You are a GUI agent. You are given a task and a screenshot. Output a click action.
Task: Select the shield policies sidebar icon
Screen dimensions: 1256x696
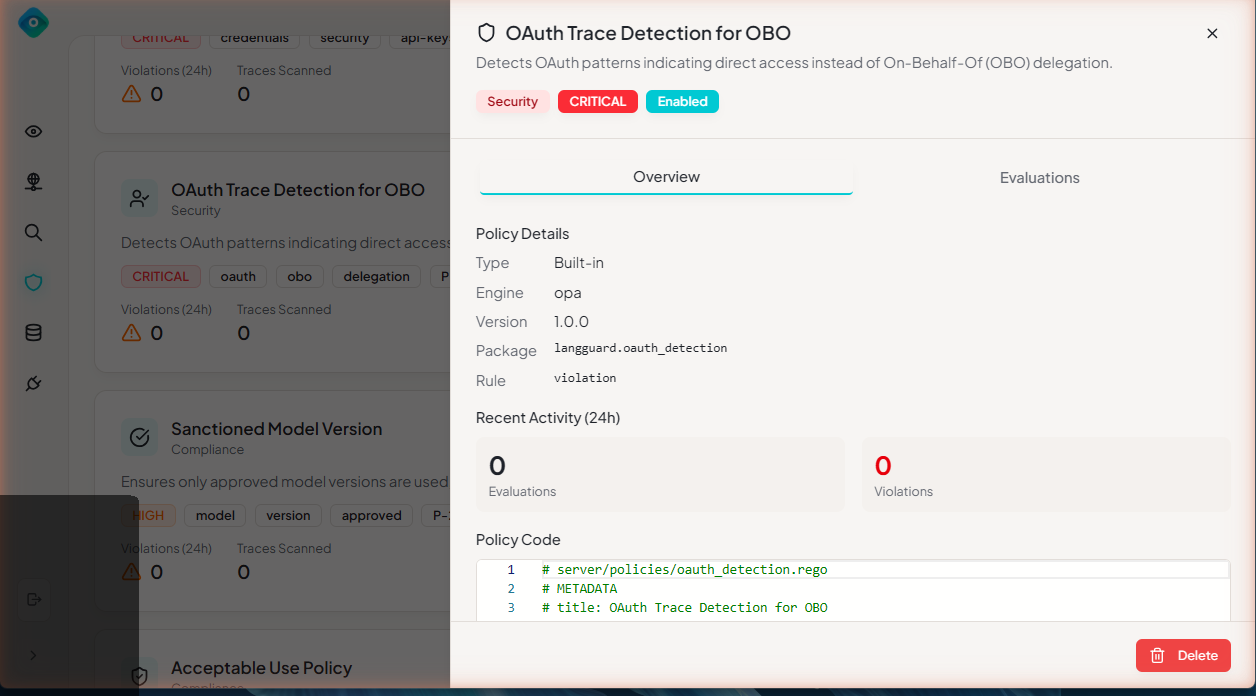[34, 283]
